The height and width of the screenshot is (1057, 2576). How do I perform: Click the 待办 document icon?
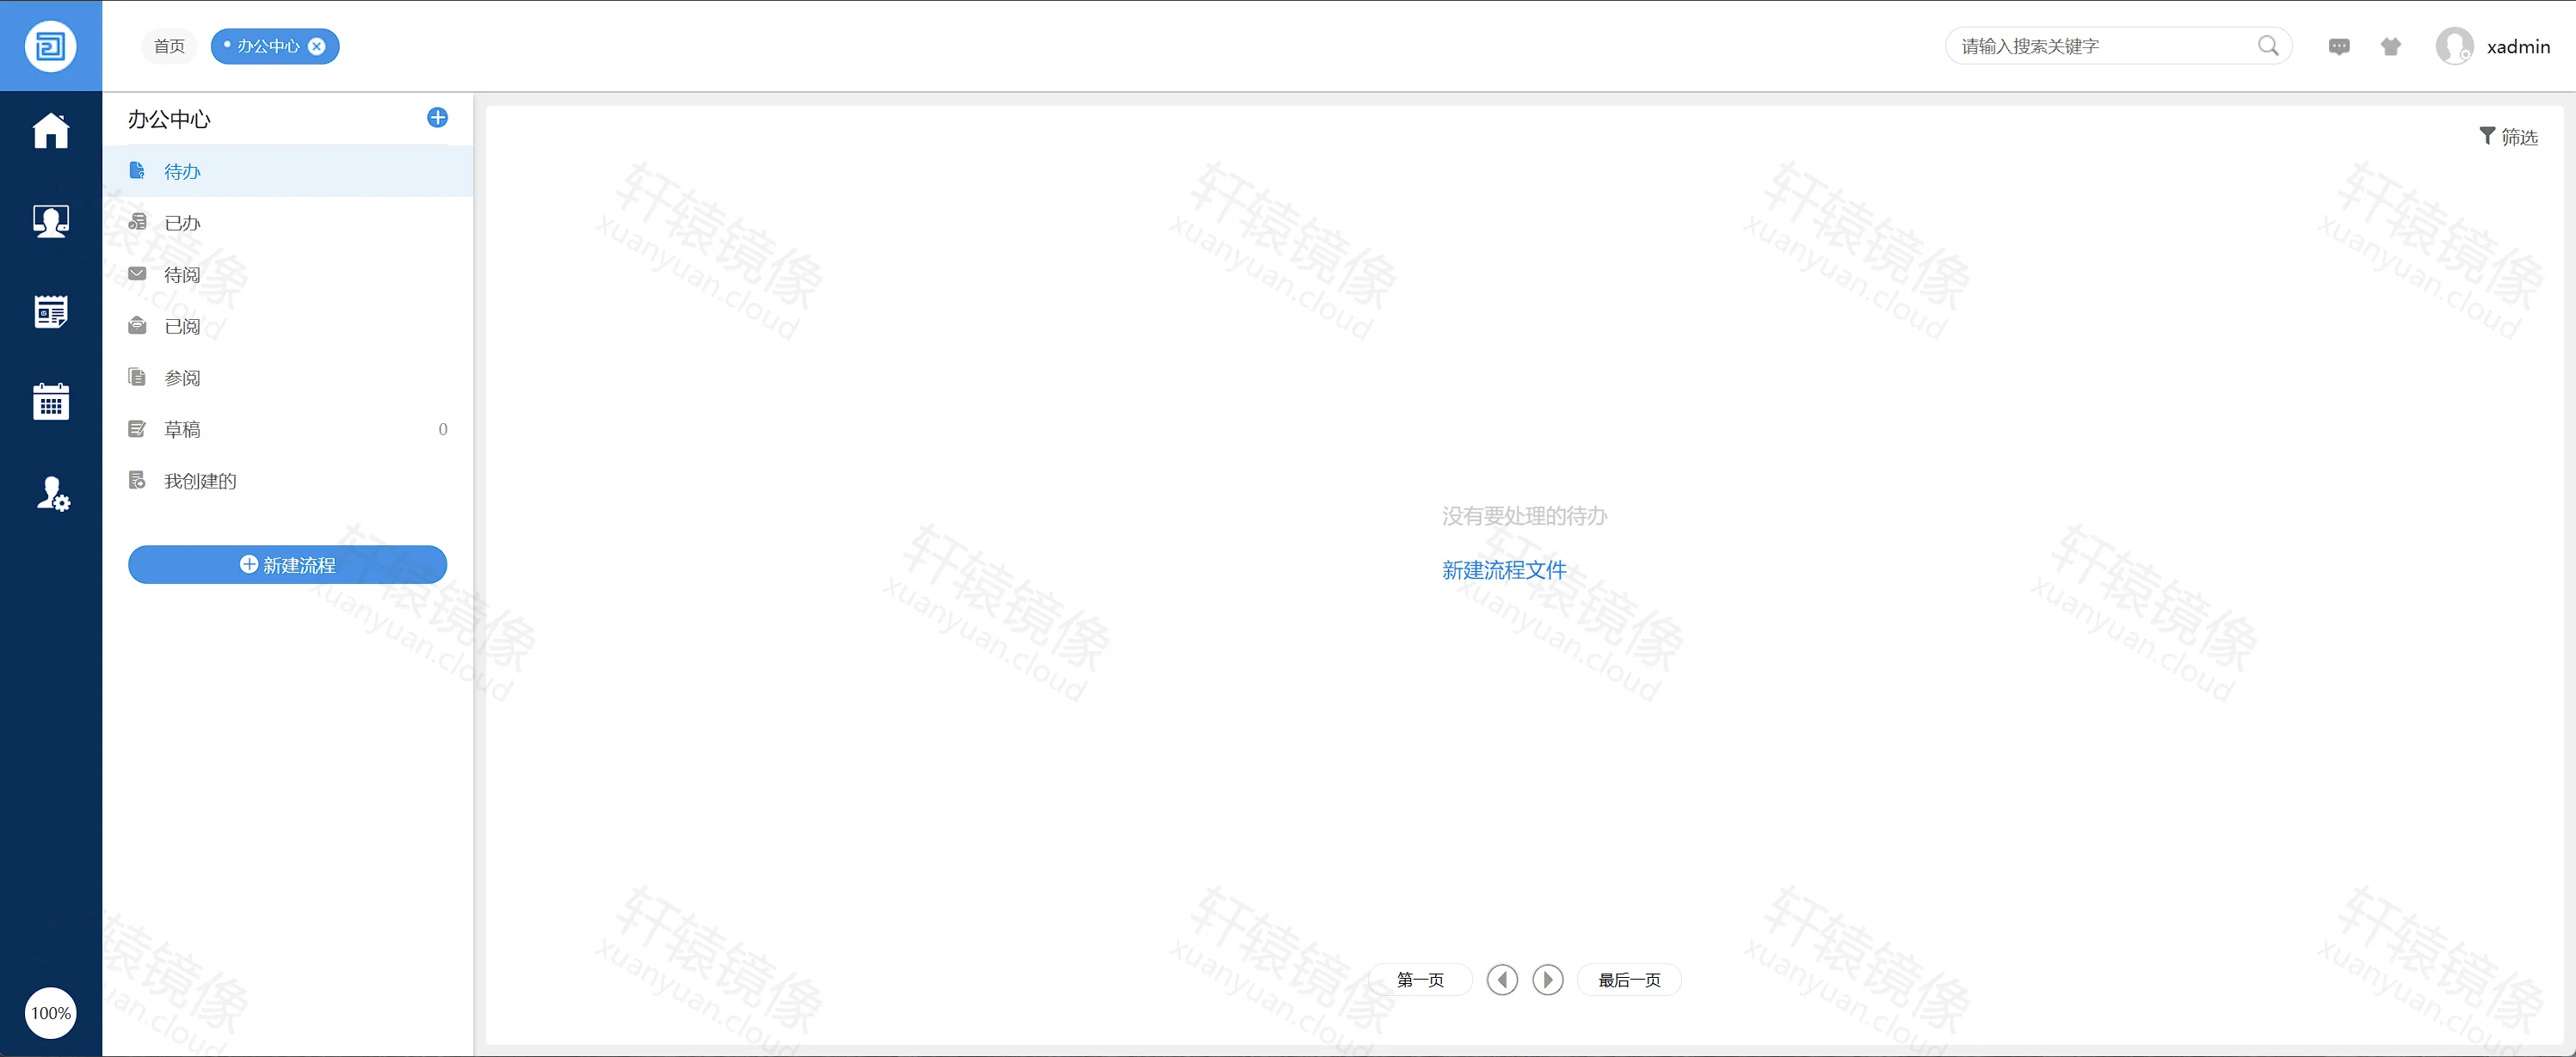tap(137, 171)
